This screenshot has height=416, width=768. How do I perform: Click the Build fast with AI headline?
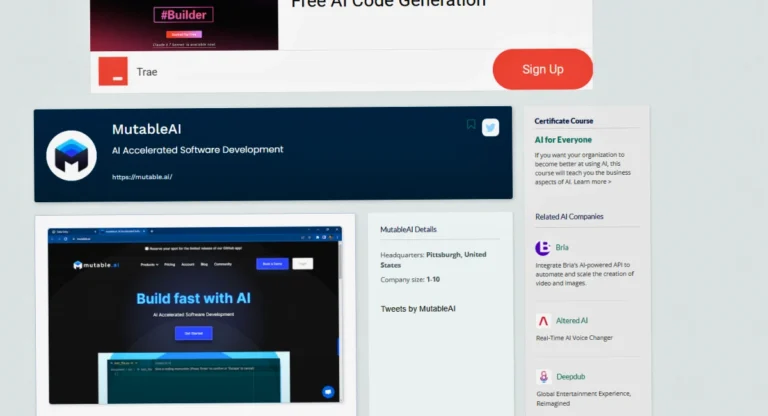(193, 298)
